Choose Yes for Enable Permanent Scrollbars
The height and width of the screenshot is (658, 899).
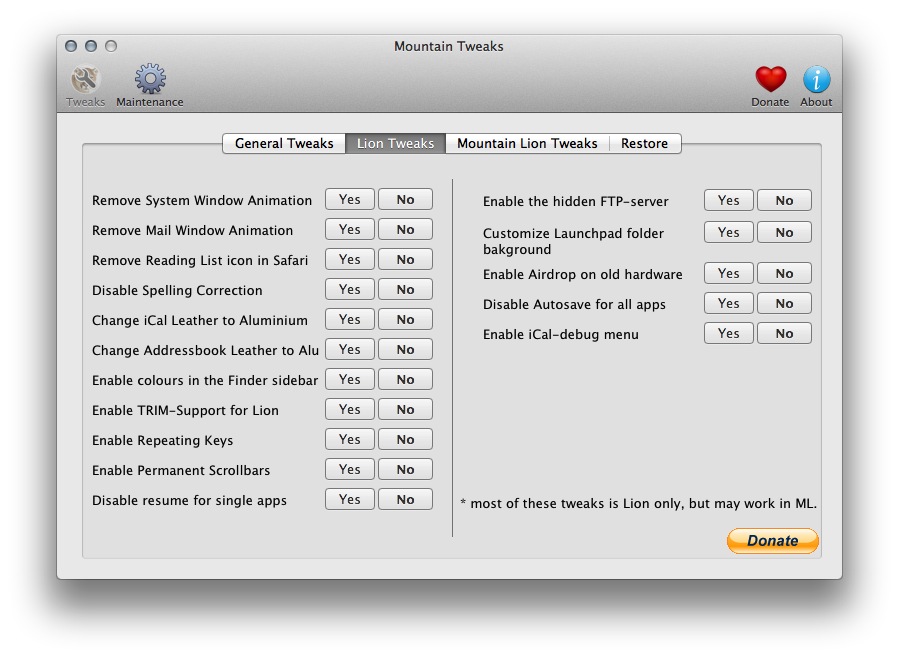[x=350, y=469]
